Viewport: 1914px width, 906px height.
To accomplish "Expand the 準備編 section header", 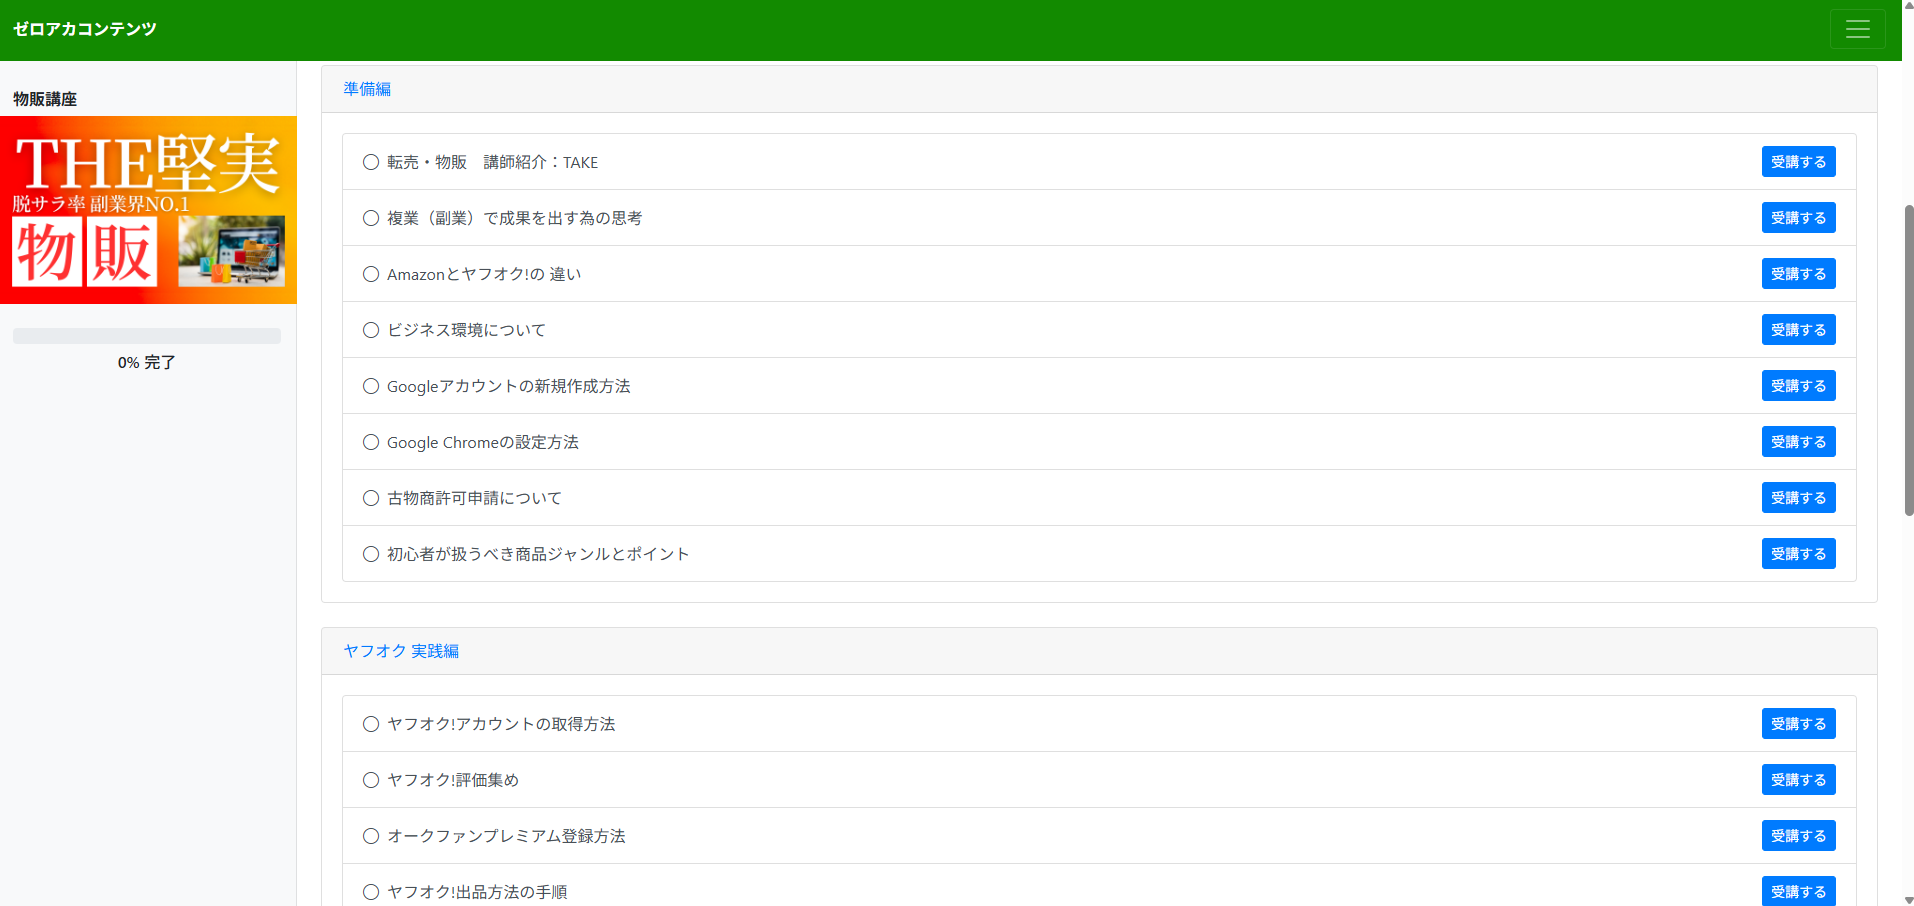I will tap(367, 89).
